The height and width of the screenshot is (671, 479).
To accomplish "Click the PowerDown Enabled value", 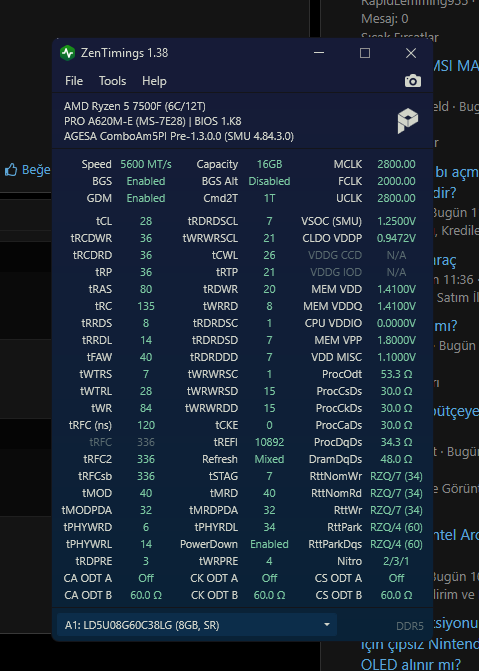I will [x=269, y=544].
